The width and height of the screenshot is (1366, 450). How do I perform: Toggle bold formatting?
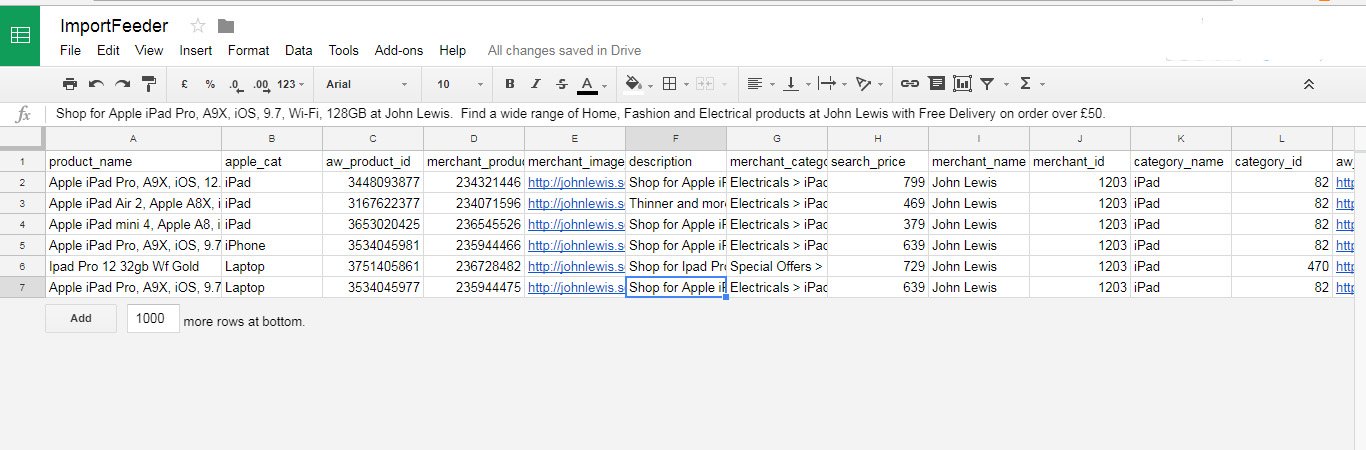(510, 84)
